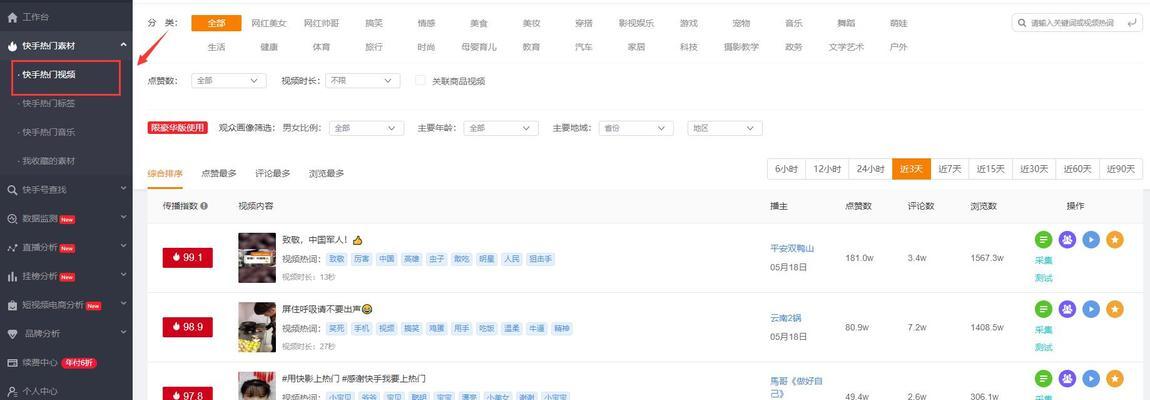Click the person icon beside 个人中心
Viewport: 1150px width, 400px height.
coord(12,391)
